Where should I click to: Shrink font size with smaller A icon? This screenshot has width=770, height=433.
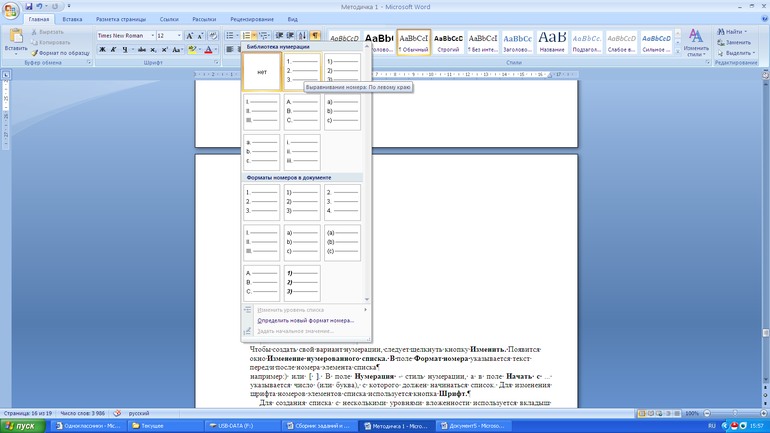[x=200, y=36]
